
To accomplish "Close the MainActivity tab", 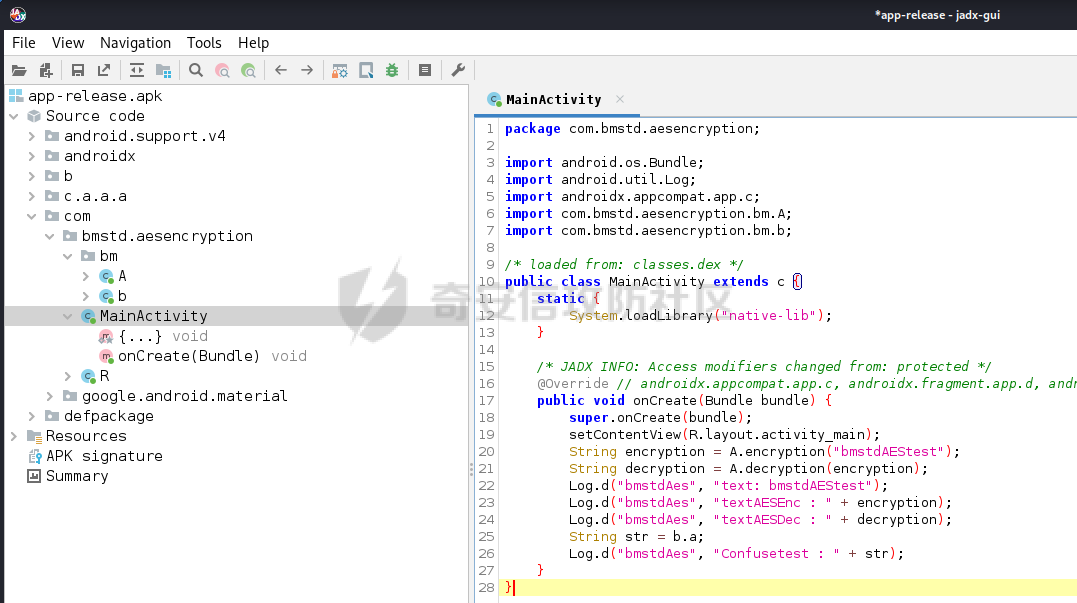I will [620, 99].
